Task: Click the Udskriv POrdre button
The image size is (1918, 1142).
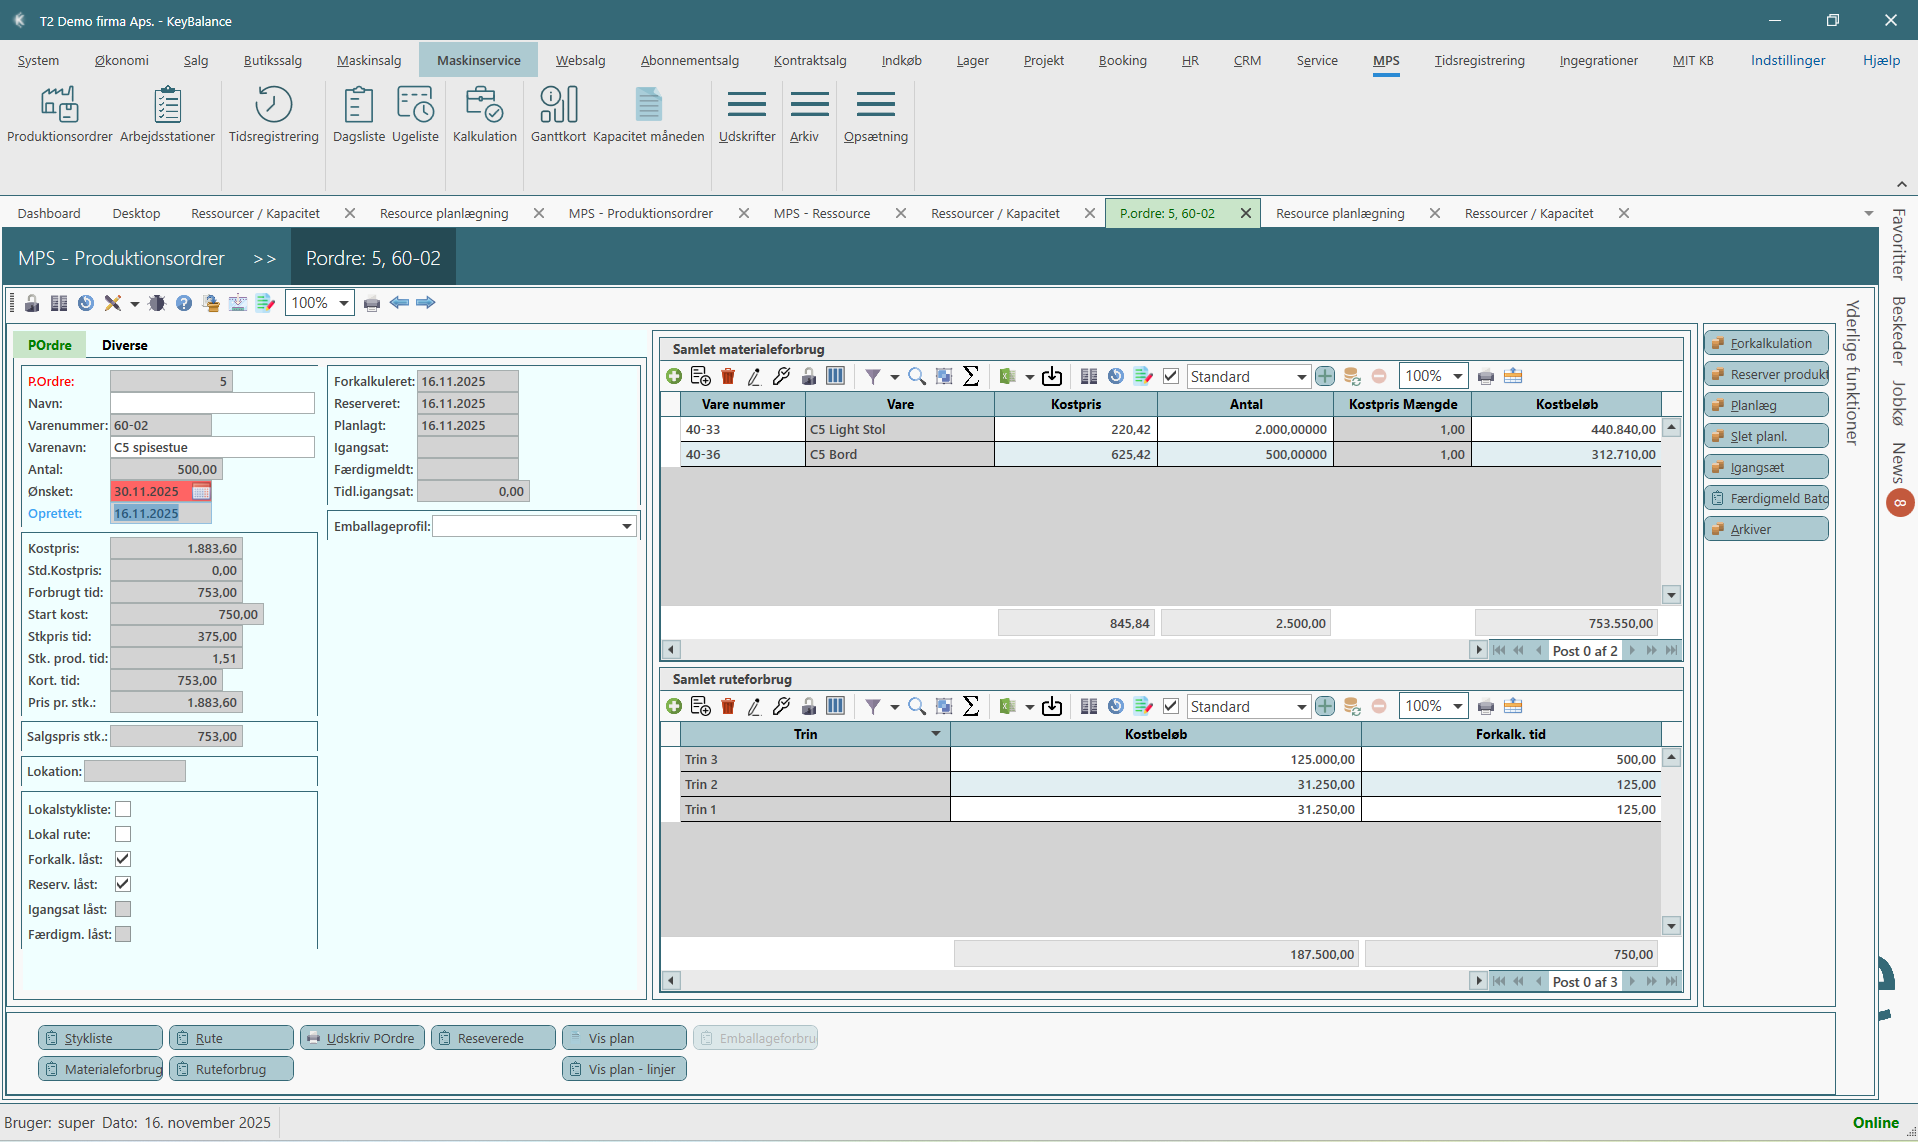Action: point(362,1038)
